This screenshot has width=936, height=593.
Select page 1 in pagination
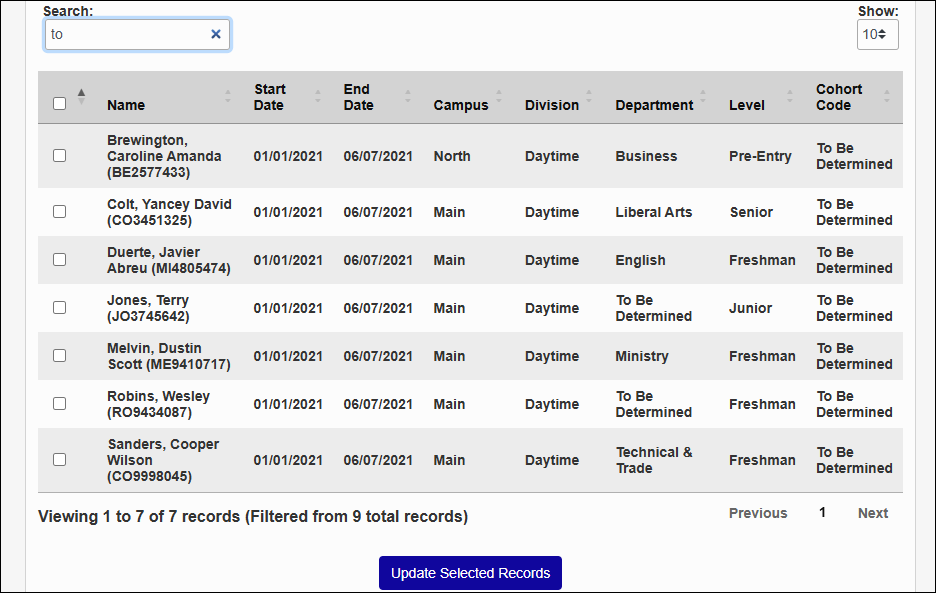pos(822,512)
